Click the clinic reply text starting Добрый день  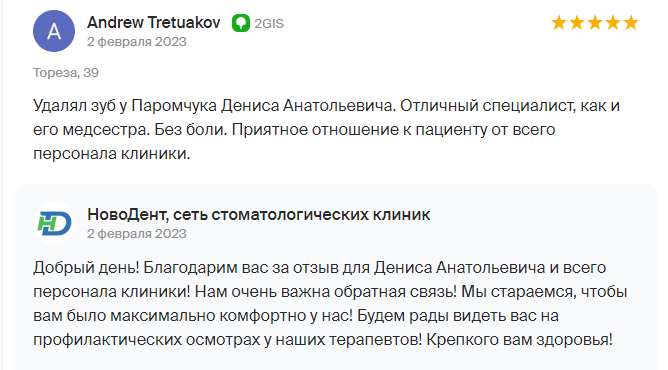[330, 304]
